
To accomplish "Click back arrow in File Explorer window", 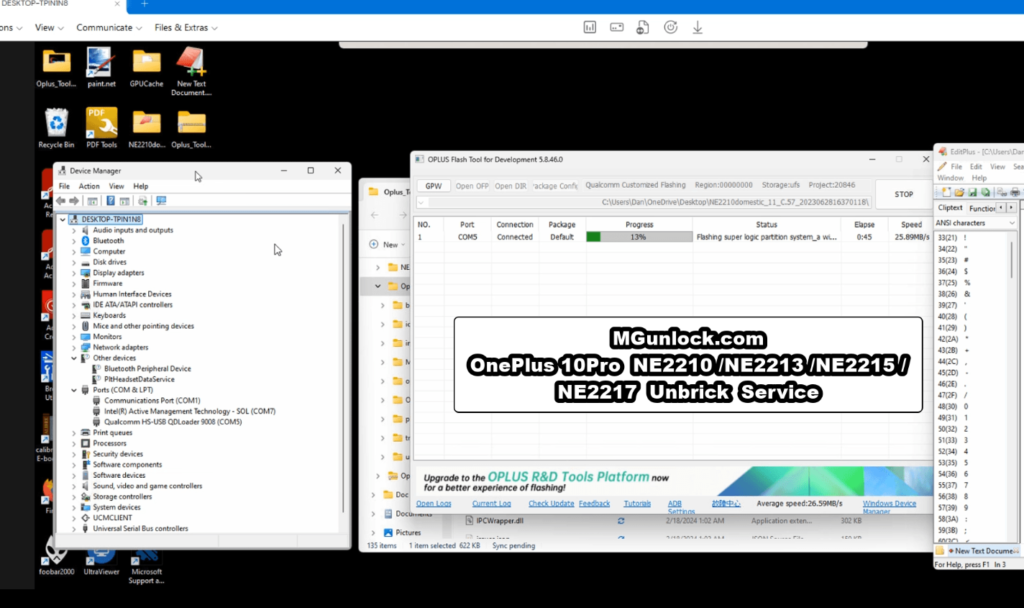I will (x=375, y=215).
